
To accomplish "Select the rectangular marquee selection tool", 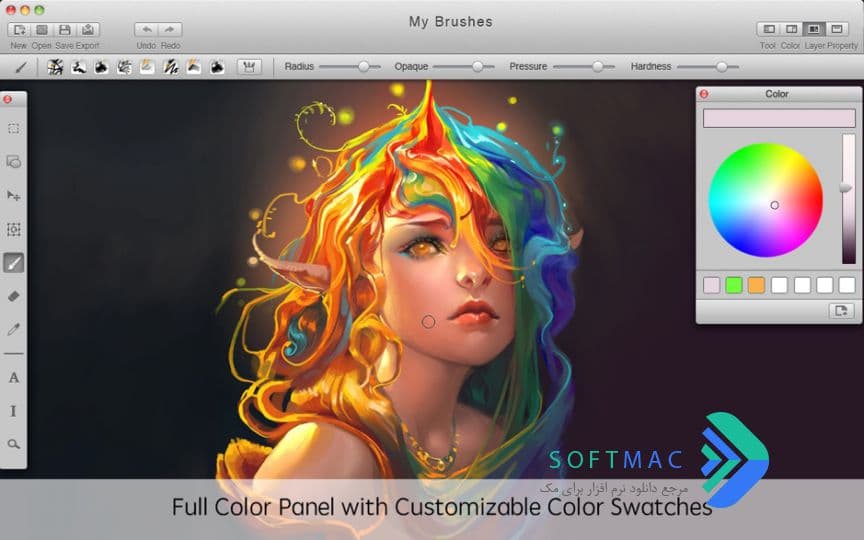I will pyautogui.click(x=14, y=128).
